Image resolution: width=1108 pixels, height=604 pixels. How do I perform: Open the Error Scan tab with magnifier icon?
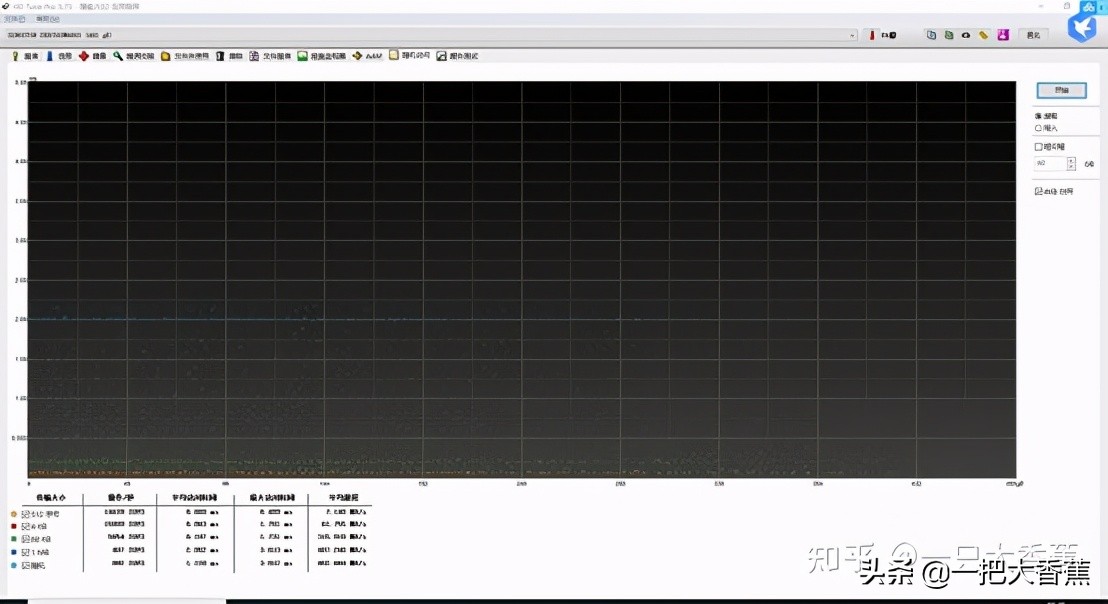[134, 56]
